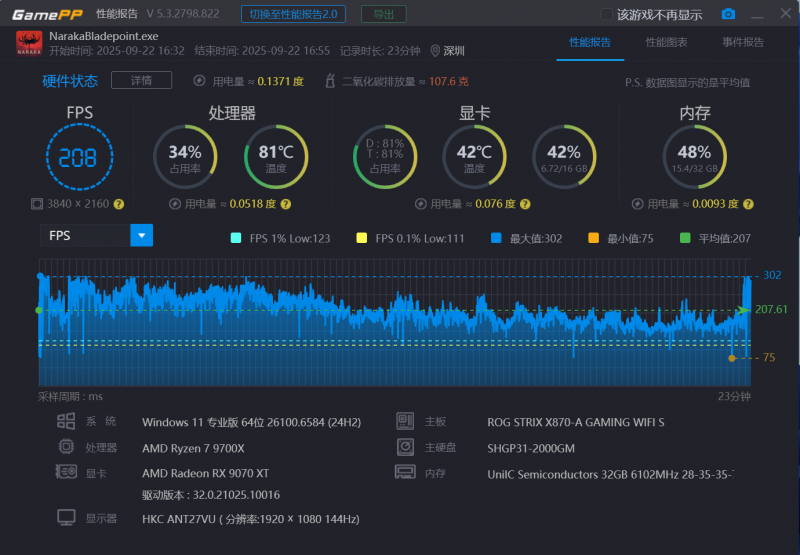Switch to the 性能图表 tab
Screen dimensions: 800x555
666,42
